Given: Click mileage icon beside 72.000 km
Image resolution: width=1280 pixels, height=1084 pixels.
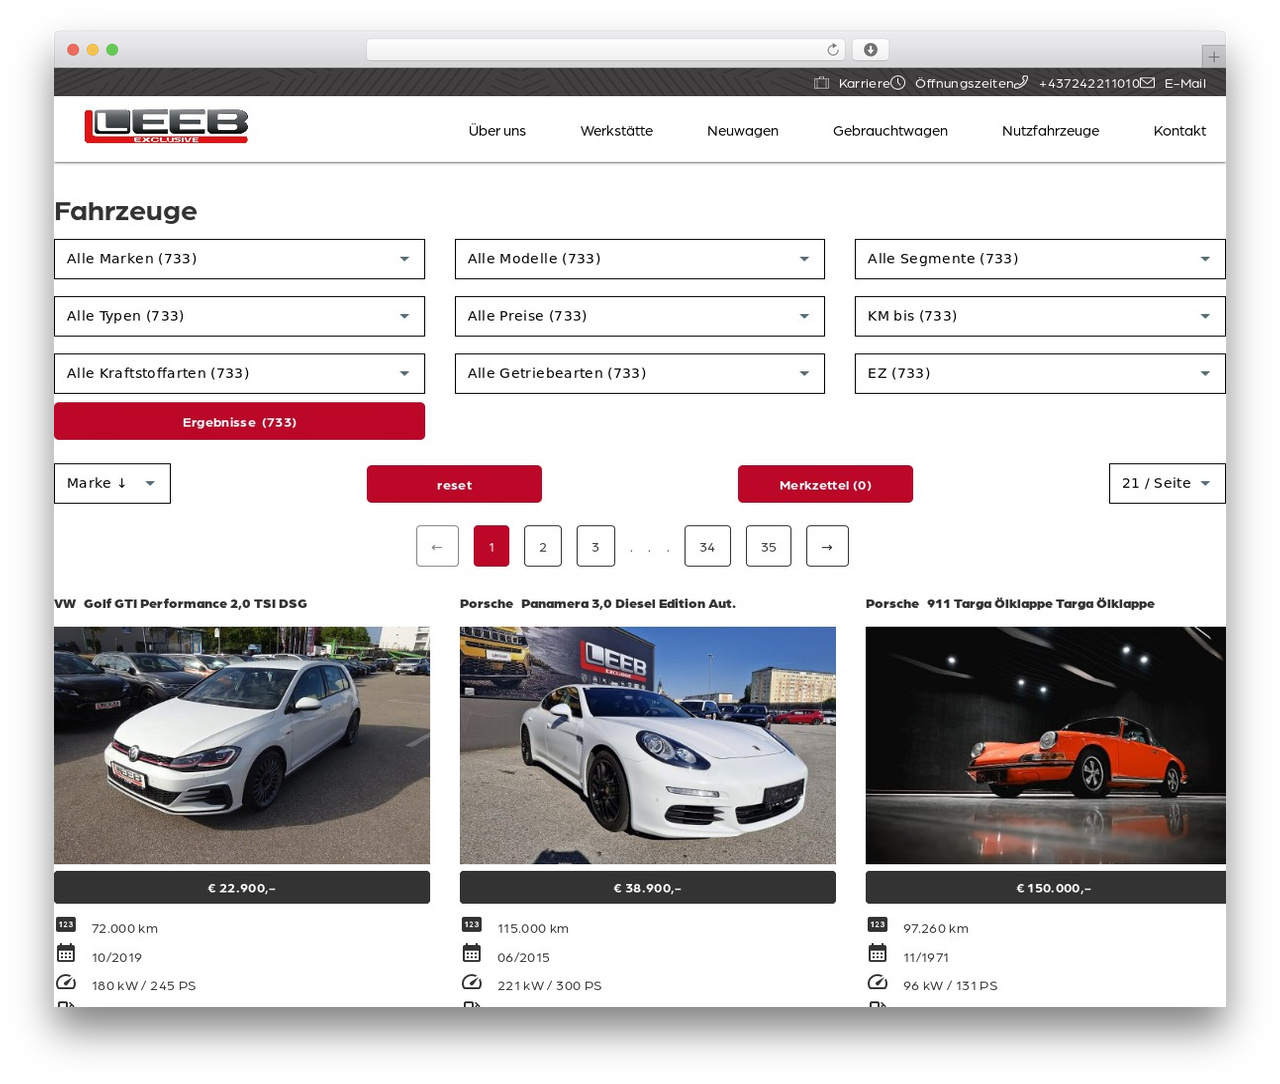Looking at the screenshot, I should coord(66,925).
